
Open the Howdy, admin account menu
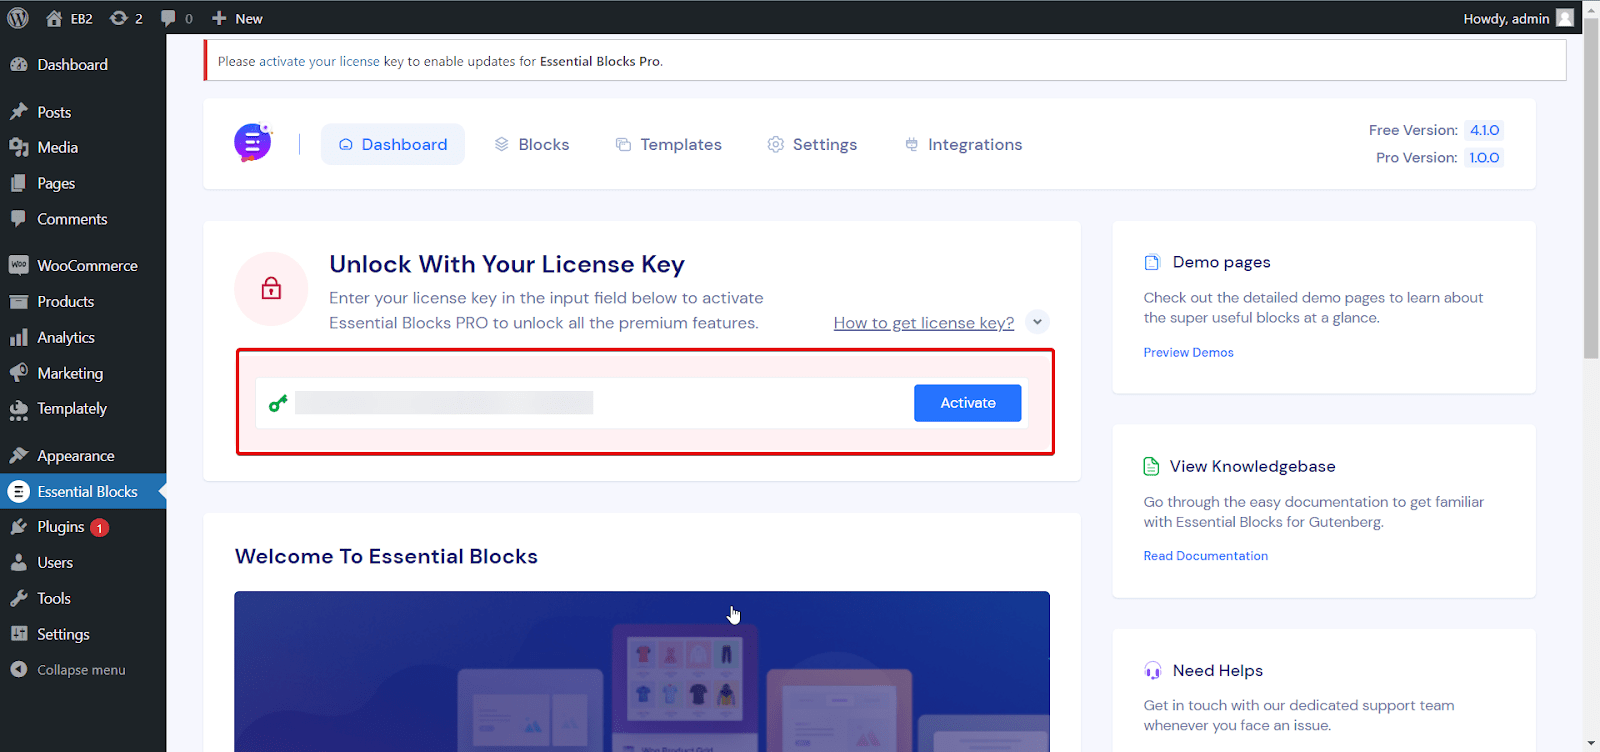[x=1517, y=18]
